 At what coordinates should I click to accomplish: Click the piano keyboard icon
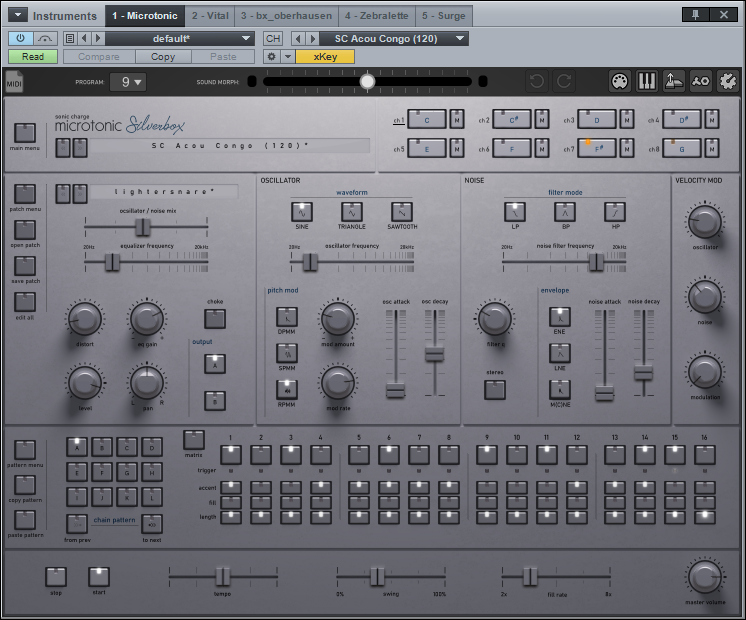pyautogui.click(x=647, y=82)
